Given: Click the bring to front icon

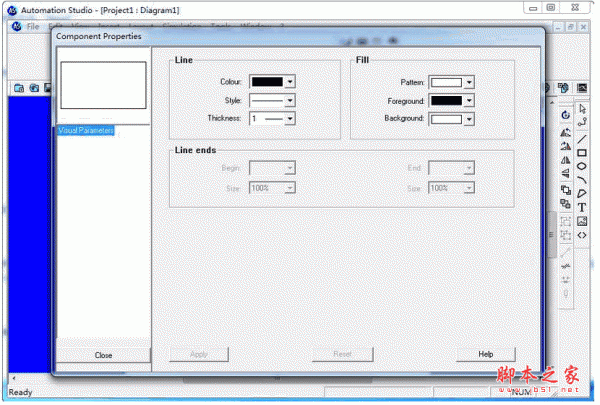Looking at the screenshot, I should (x=566, y=190).
